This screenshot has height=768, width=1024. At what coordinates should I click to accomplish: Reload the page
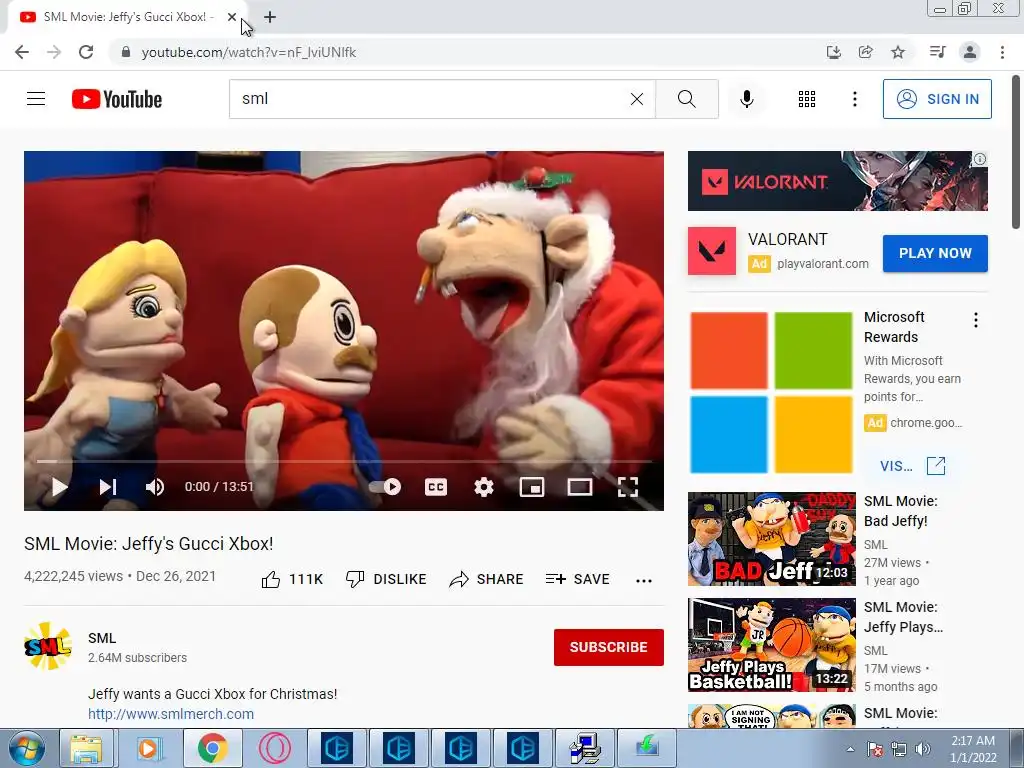tap(86, 52)
